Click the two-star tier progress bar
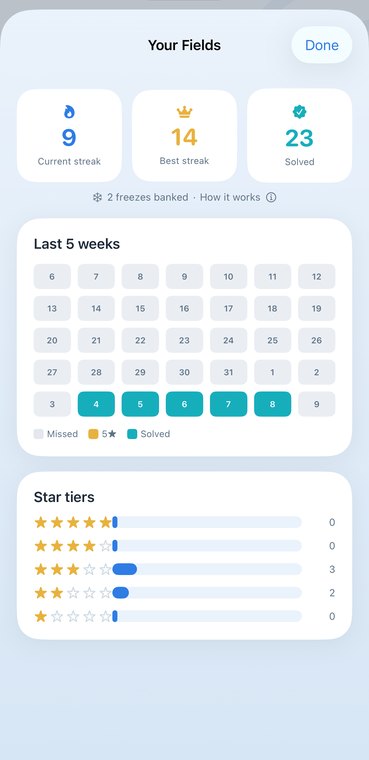The height and width of the screenshot is (760, 369). (x=207, y=593)
